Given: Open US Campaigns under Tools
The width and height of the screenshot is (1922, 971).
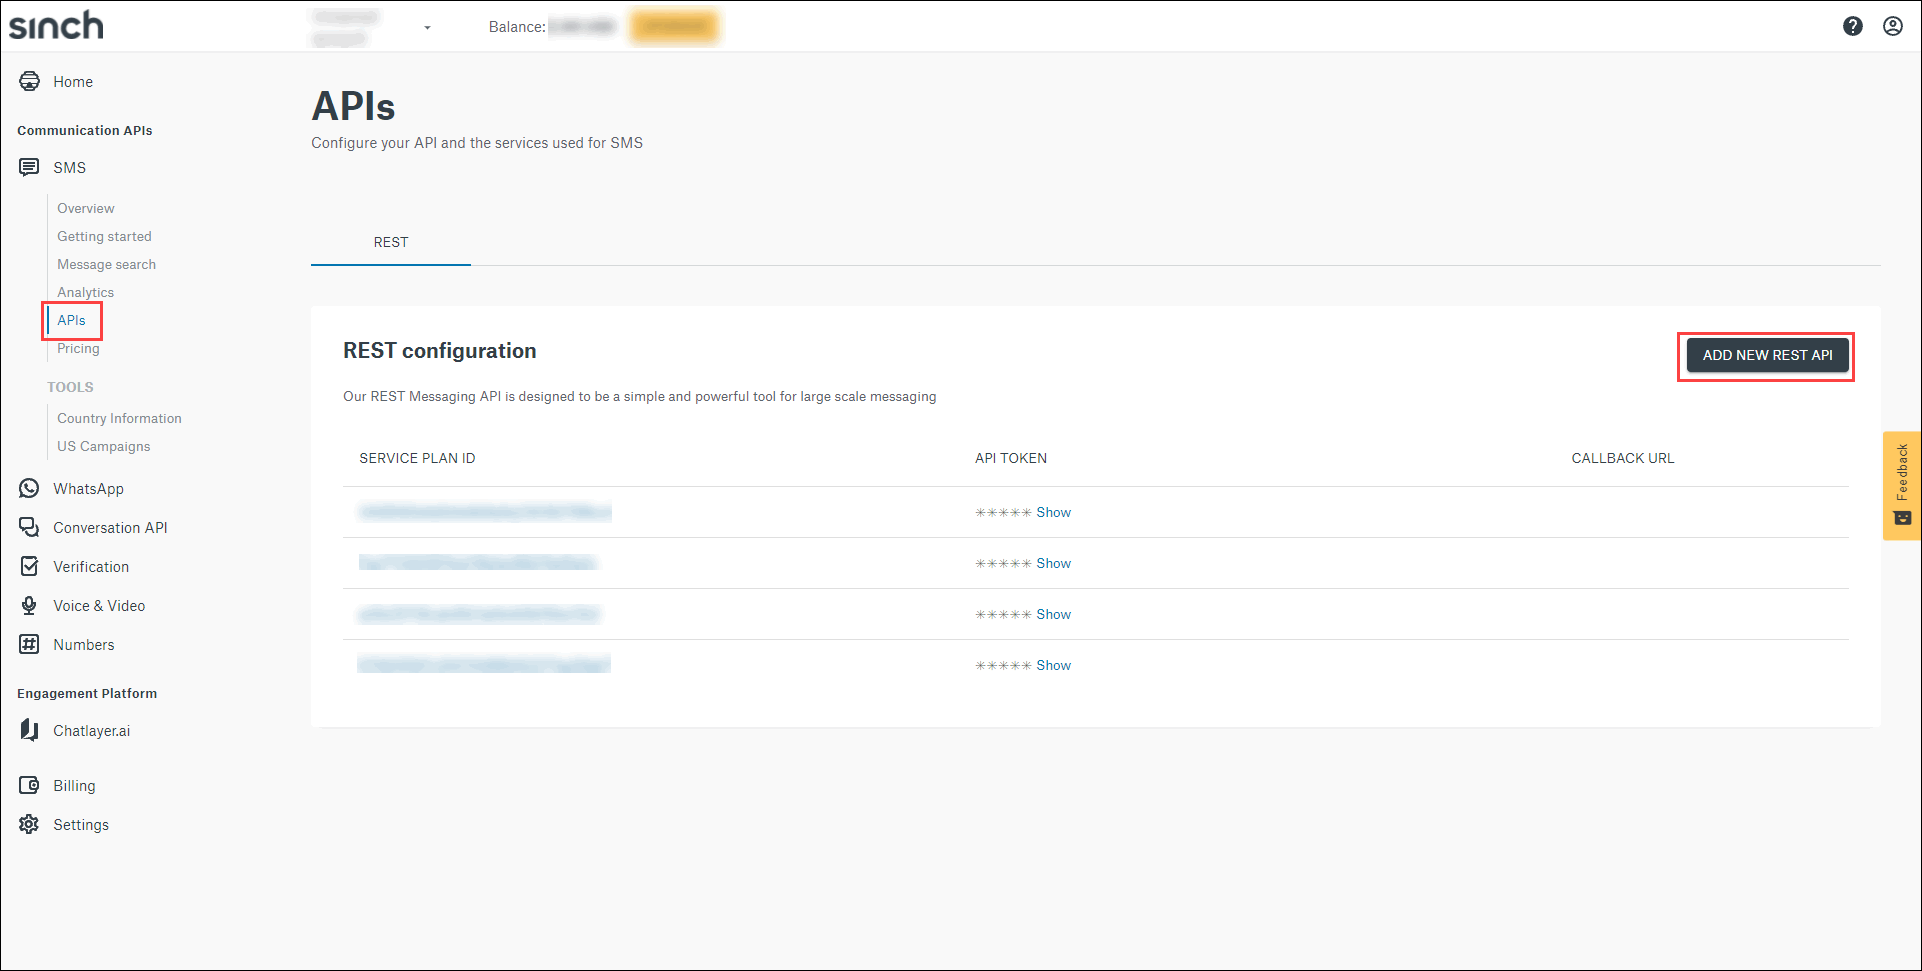Looking at the screenshot, I should pyautogui.click(x=103, y=446).
